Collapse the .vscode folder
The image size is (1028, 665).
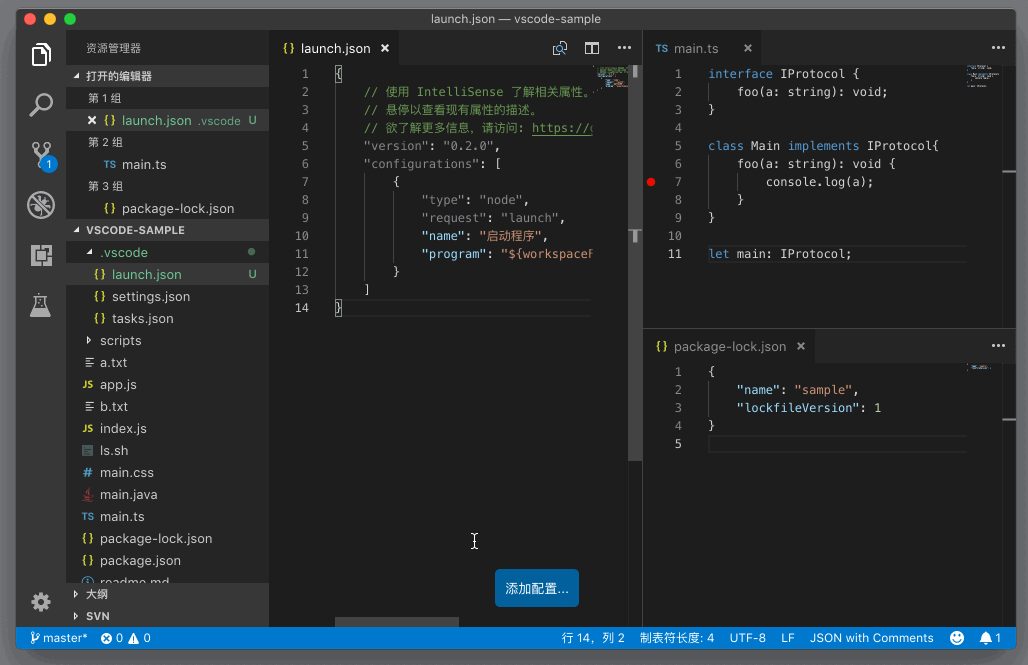tap(123, 252)
